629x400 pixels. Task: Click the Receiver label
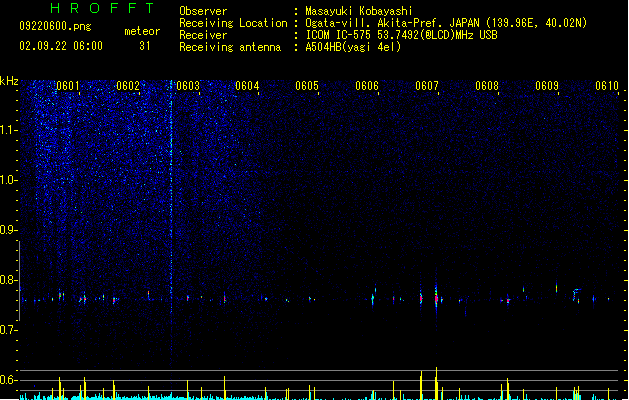pyautogui.click(x=203, y=35)
